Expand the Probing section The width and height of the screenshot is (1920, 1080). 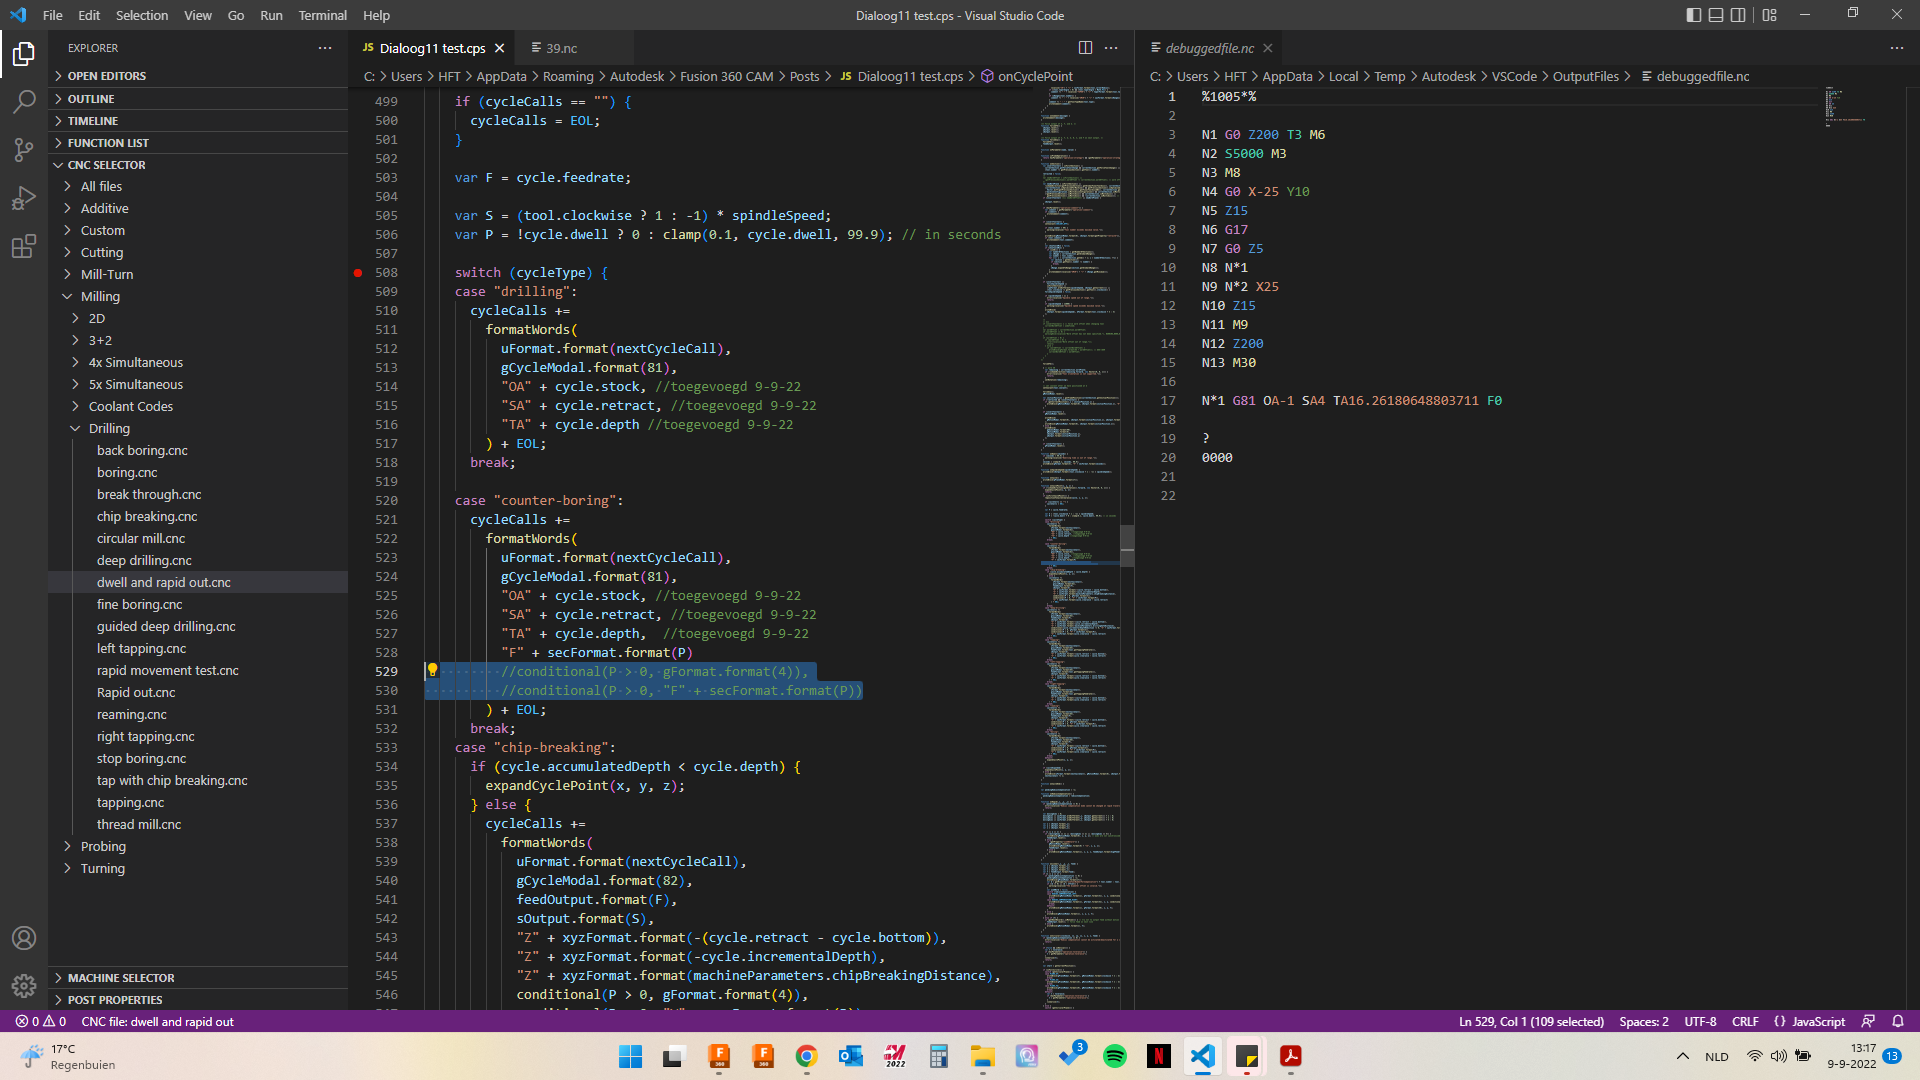tap(68, 846)
